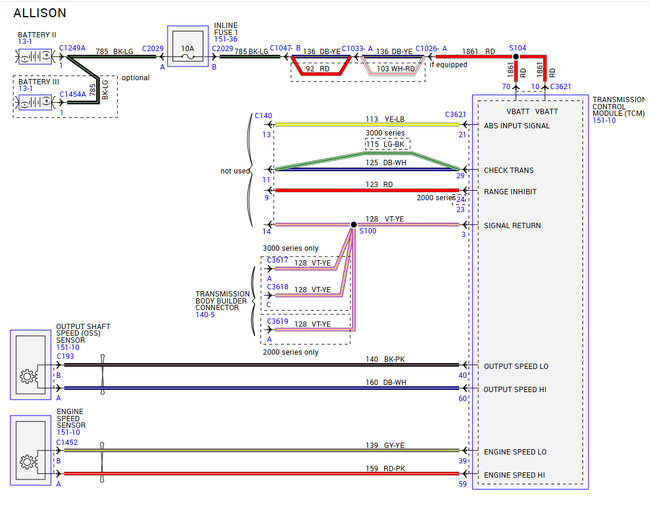Click the C2029 label at fuse pin B

(222, 49)
